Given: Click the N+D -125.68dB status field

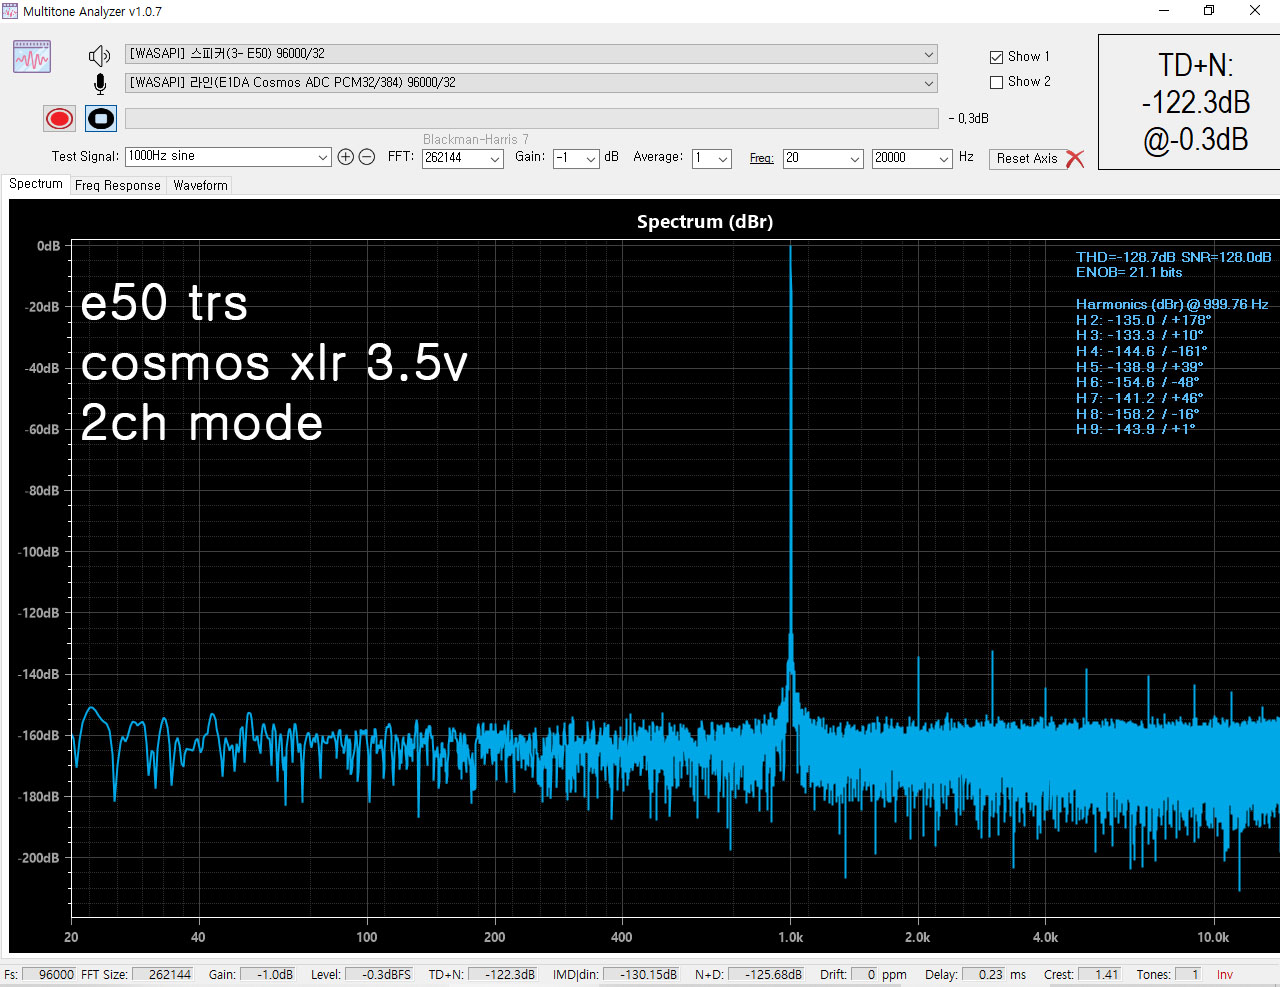Looking at the screenshot, I should pyautogui.click(x=766, y=975).
